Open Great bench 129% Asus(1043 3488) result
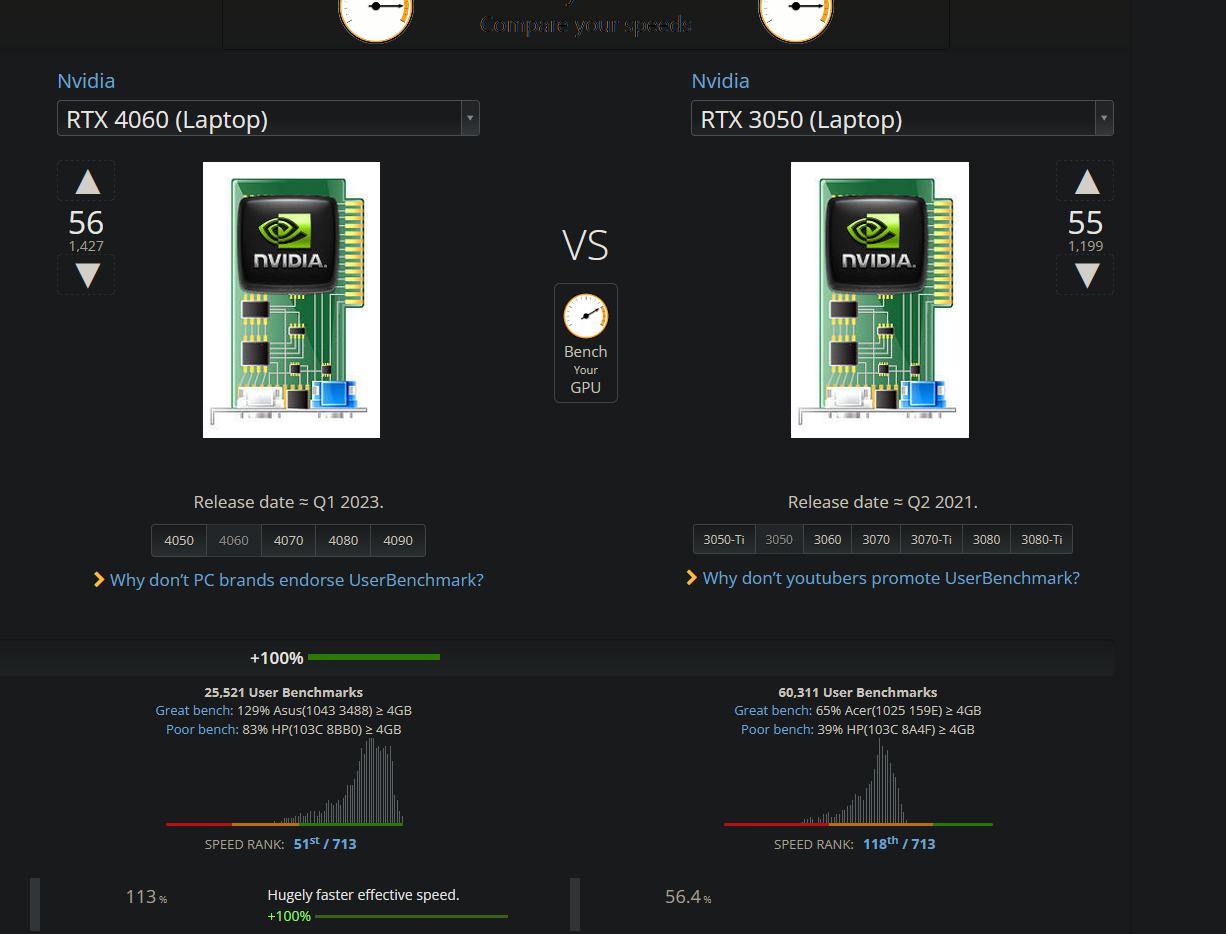Screen dimensions: 1226x934 284,711
